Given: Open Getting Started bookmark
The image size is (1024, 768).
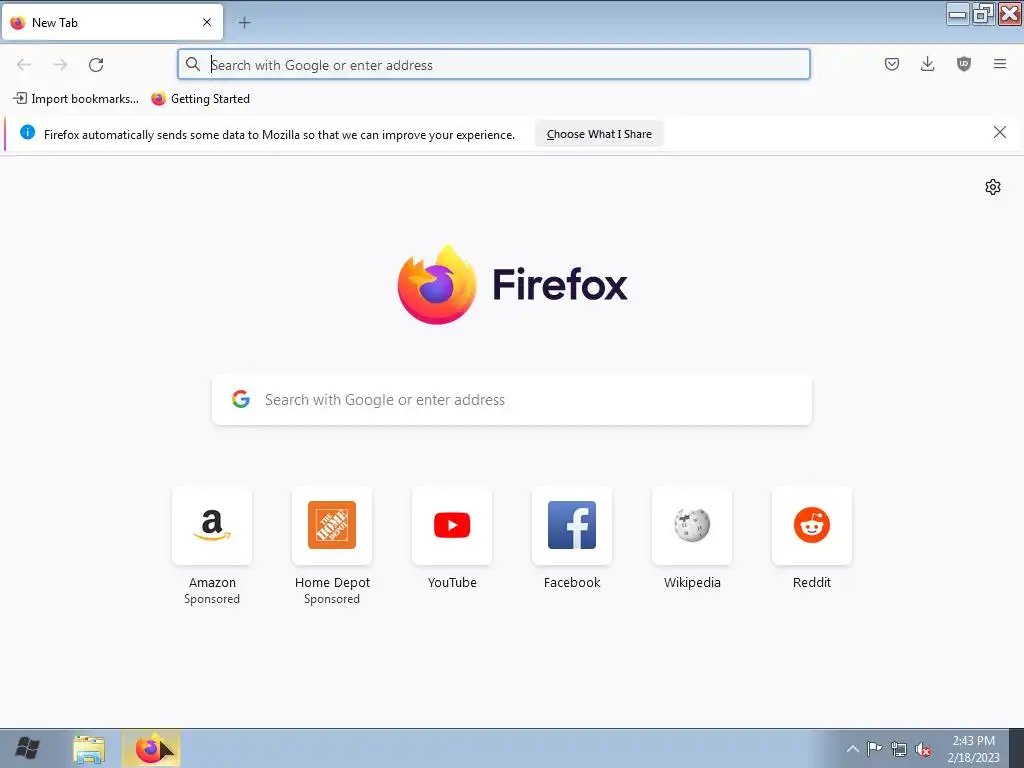Looking at the screenshot, I should coord(200,99).
